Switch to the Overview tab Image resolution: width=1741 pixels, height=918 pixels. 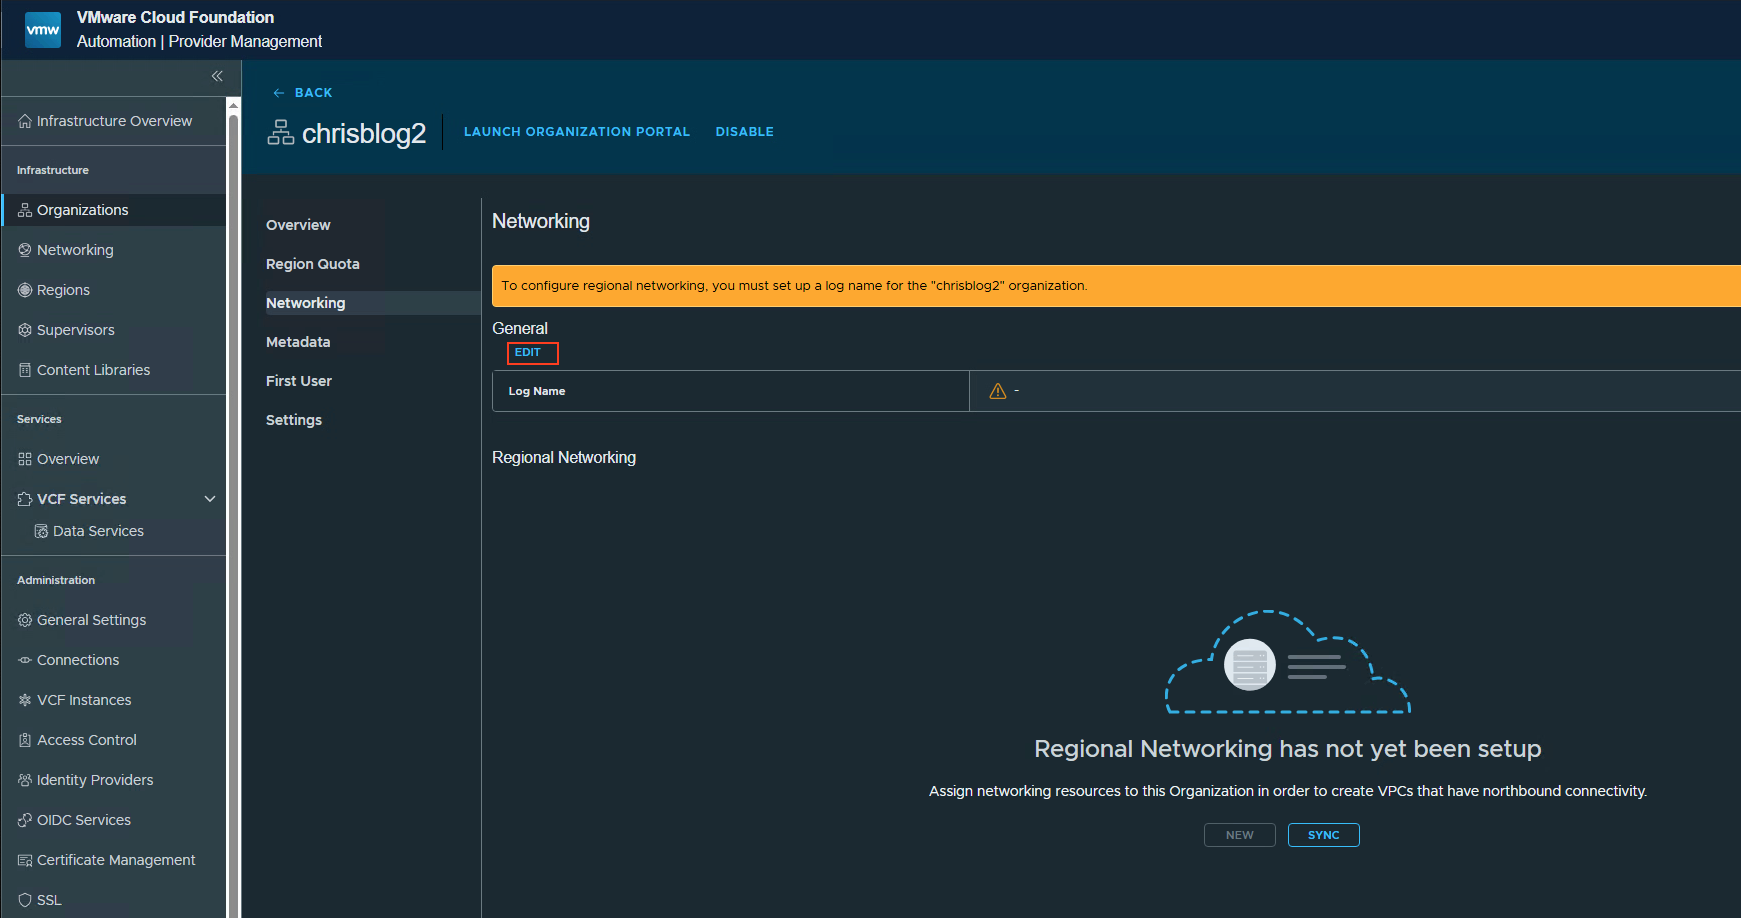pyautogui.click(x=298, y=225)
